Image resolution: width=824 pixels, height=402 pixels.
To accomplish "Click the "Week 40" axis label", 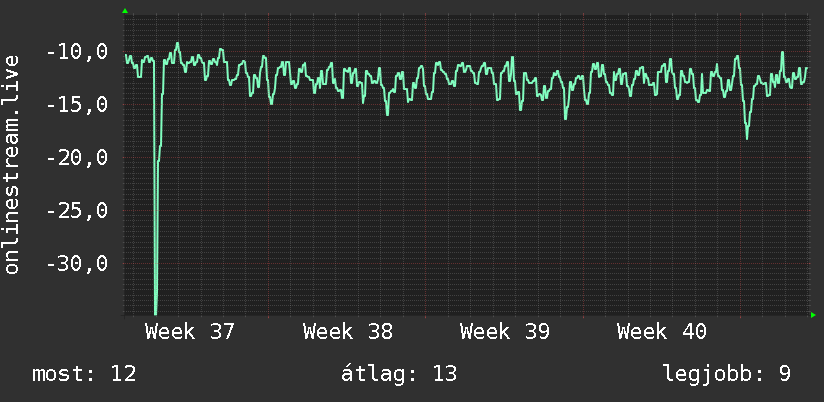I will (x=662, y=332).
